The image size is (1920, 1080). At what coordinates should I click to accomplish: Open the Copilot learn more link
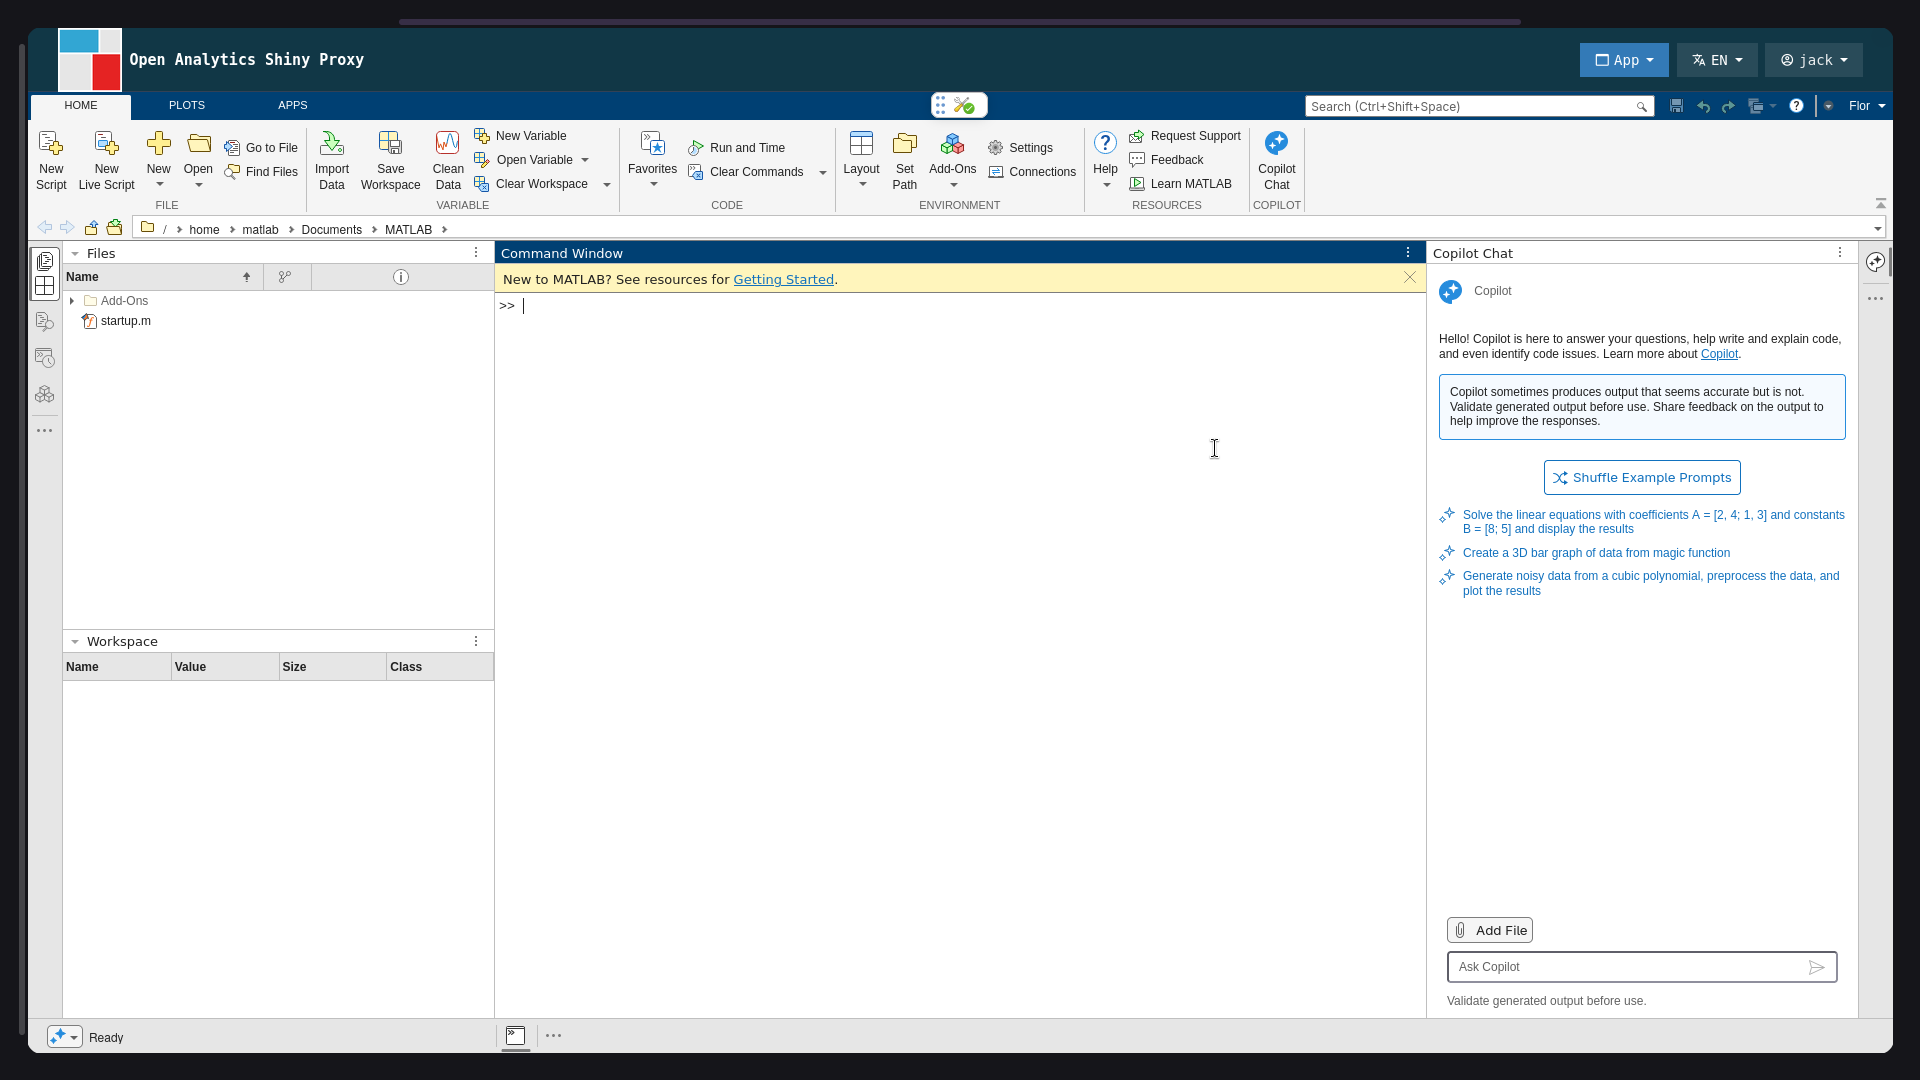[1719, 354]
